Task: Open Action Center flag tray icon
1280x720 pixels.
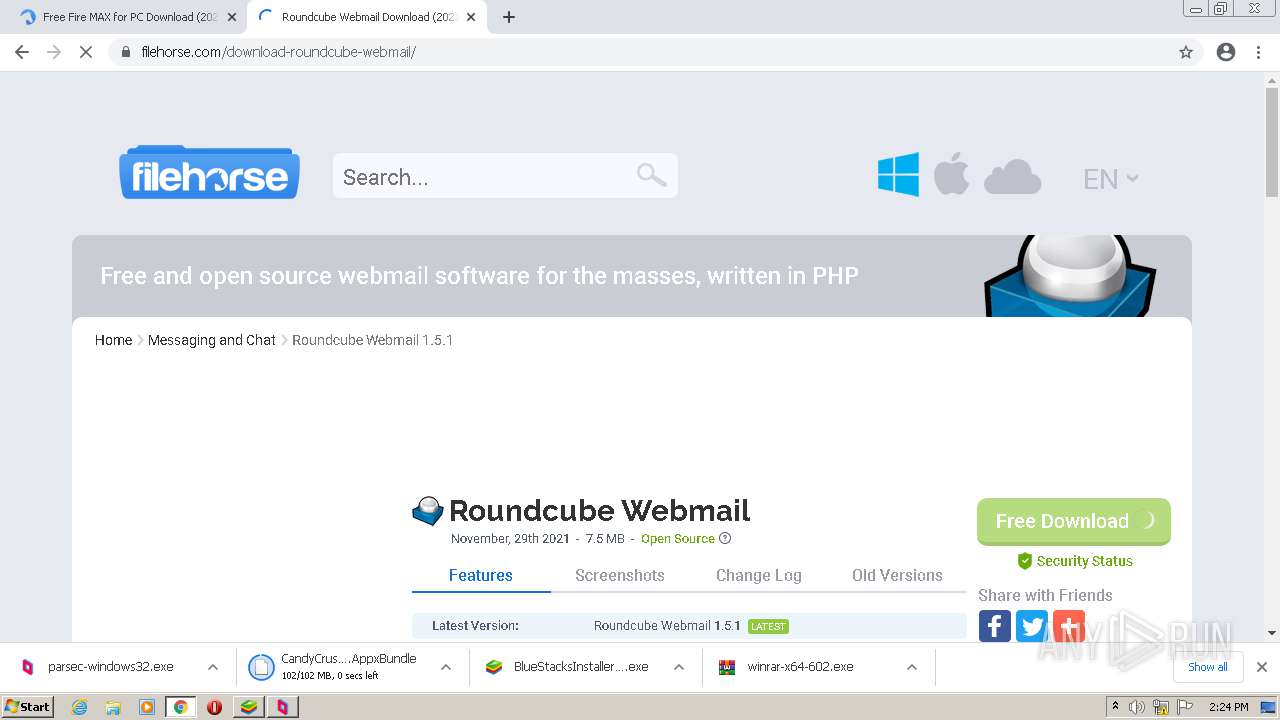Action: (x=1185, y=707)
